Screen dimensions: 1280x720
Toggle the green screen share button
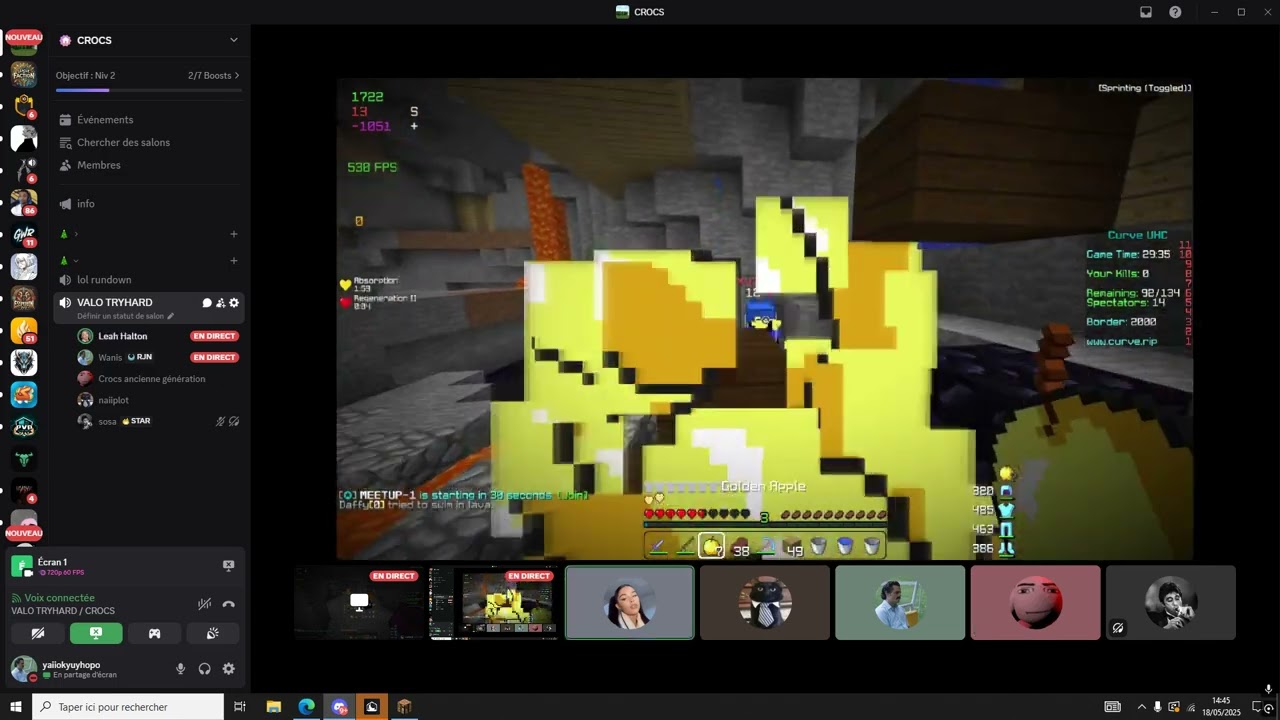point(96,633)
